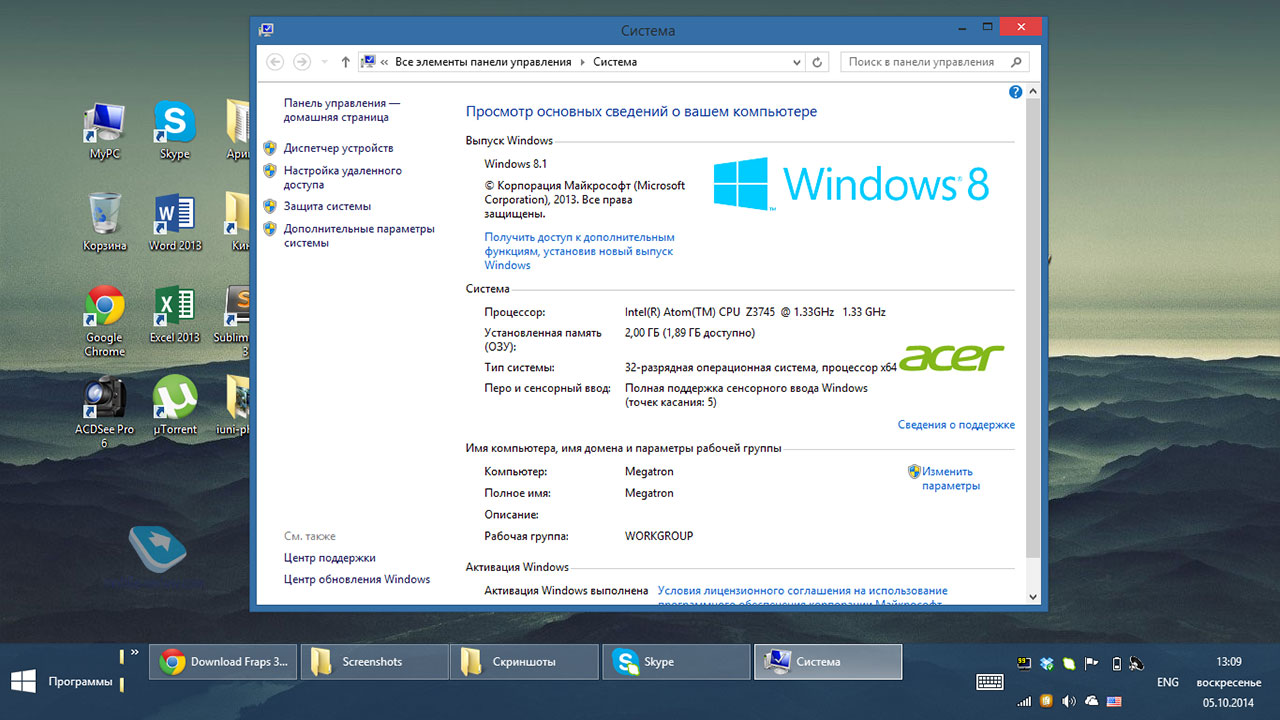Screen dimensions: 1280x720
Task: Switch to the Skype taskbar button
Action: tap(675, 662)
